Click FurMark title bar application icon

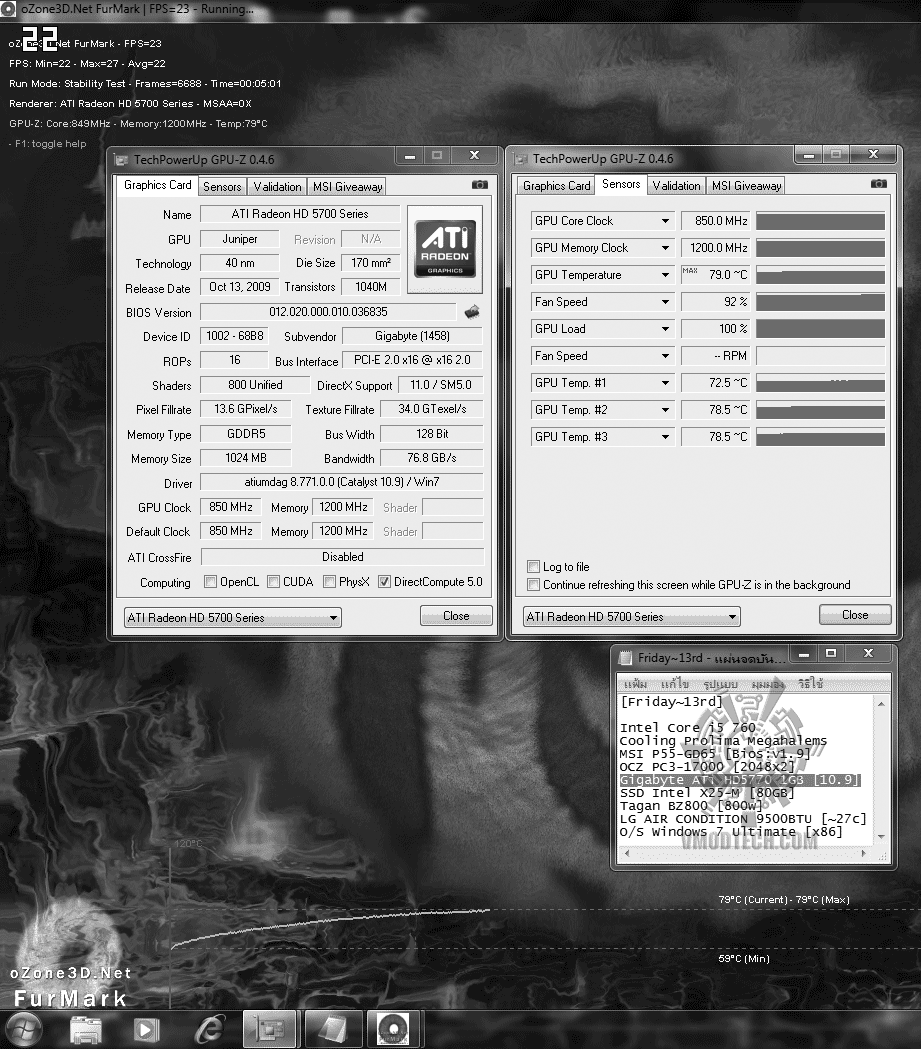pos(8,9)
